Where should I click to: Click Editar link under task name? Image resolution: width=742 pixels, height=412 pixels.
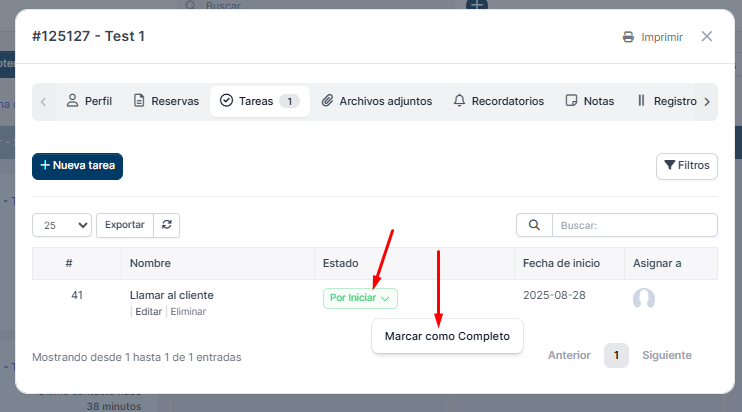pos(148,312)
